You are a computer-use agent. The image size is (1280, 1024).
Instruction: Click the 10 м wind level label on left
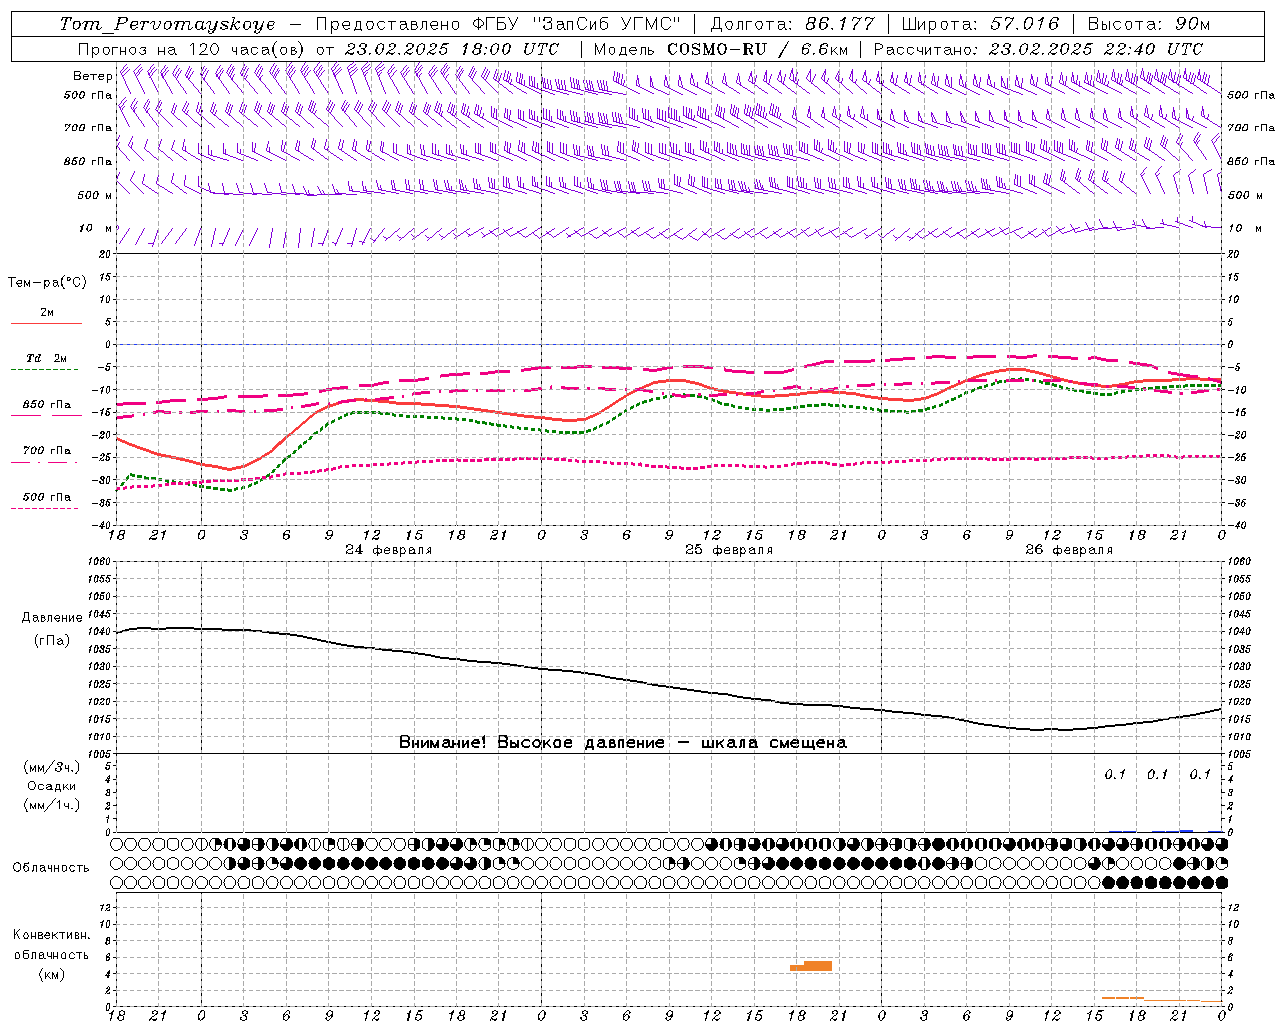click(95, 228)
